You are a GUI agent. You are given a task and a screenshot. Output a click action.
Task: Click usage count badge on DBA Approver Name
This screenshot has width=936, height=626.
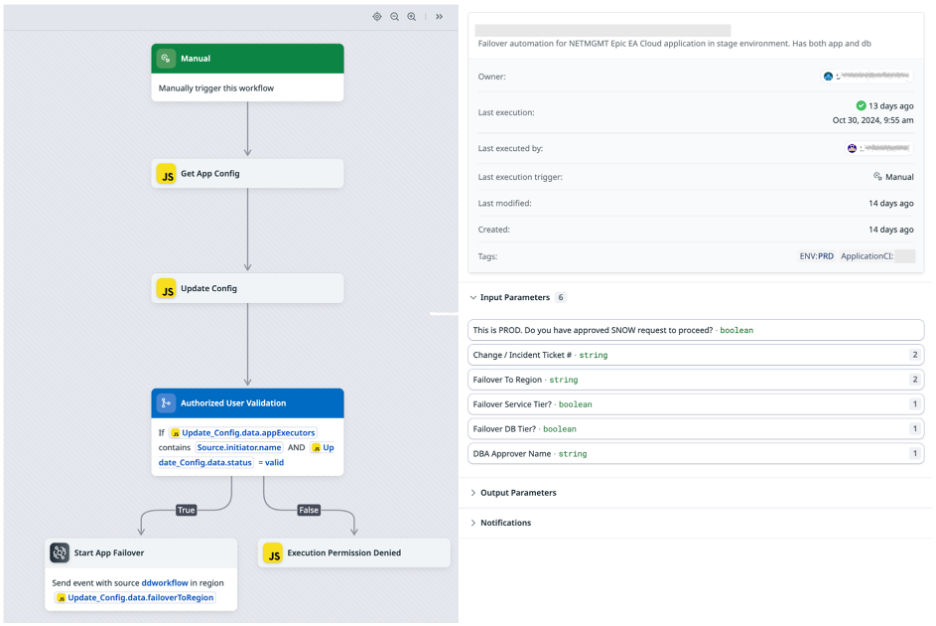tap(915, 454)
